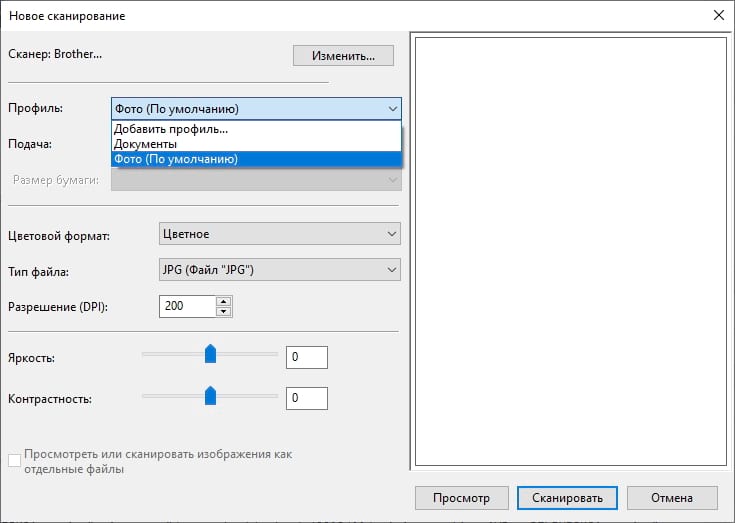This screenshot has width=735, height=523.
Task: Increase DPI with the up arrow
Action: (223, 301)
